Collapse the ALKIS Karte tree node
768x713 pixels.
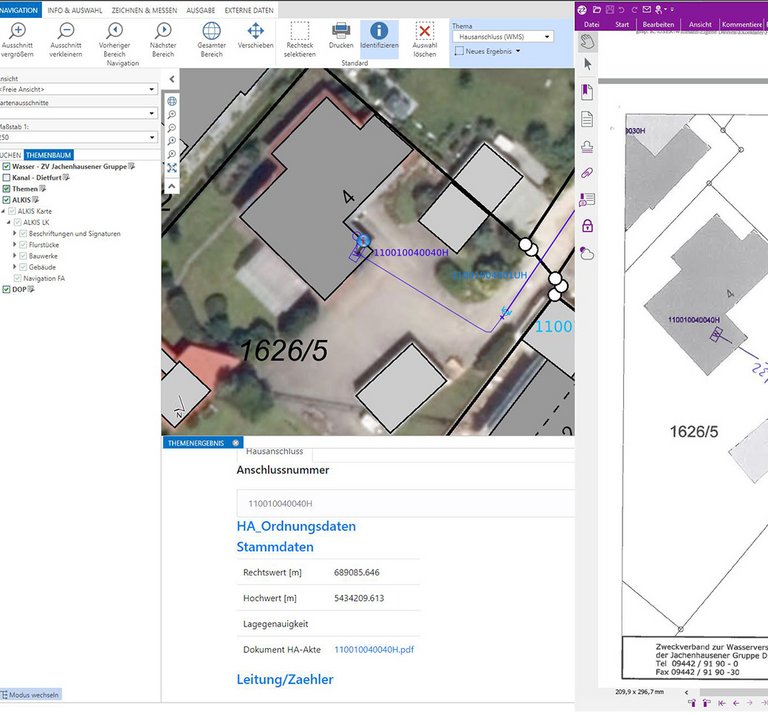coord(3,211)
